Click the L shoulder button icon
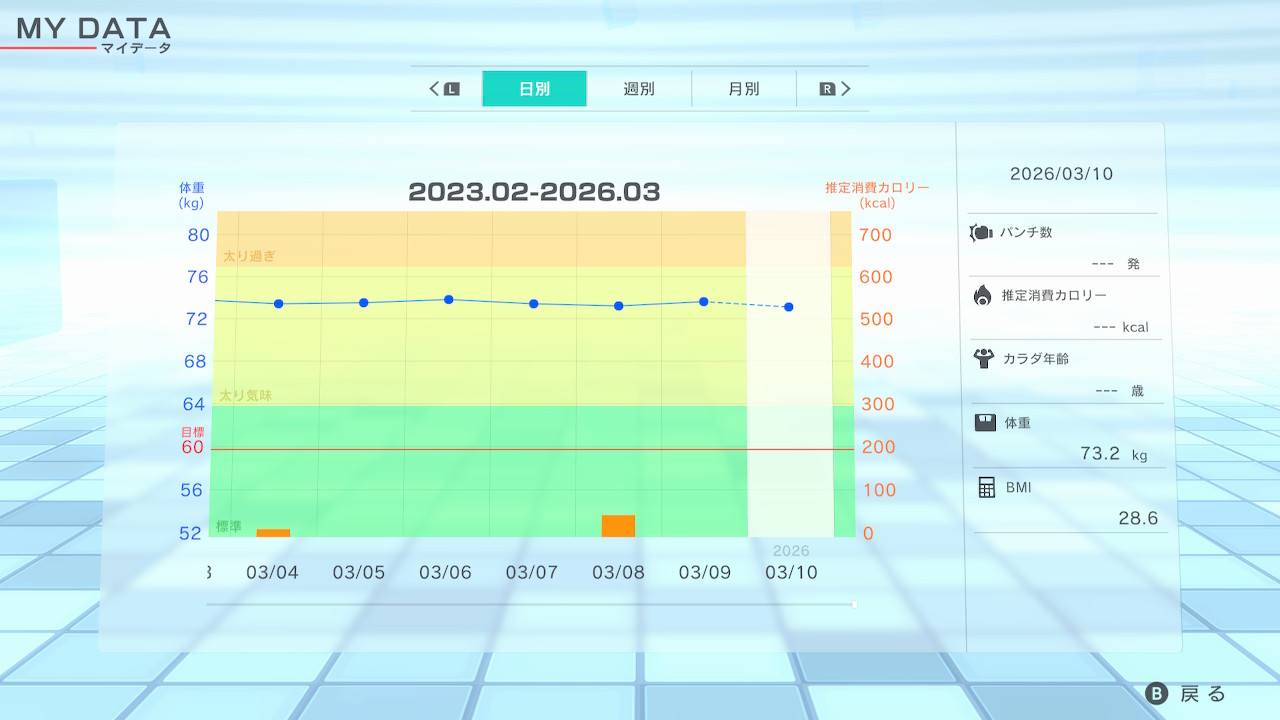 451,89
